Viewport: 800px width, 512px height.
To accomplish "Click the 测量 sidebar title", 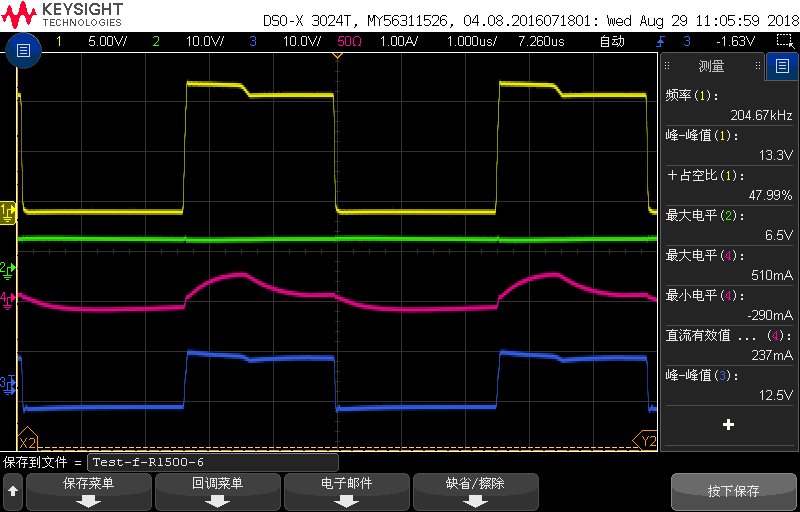I will (711, 66).
